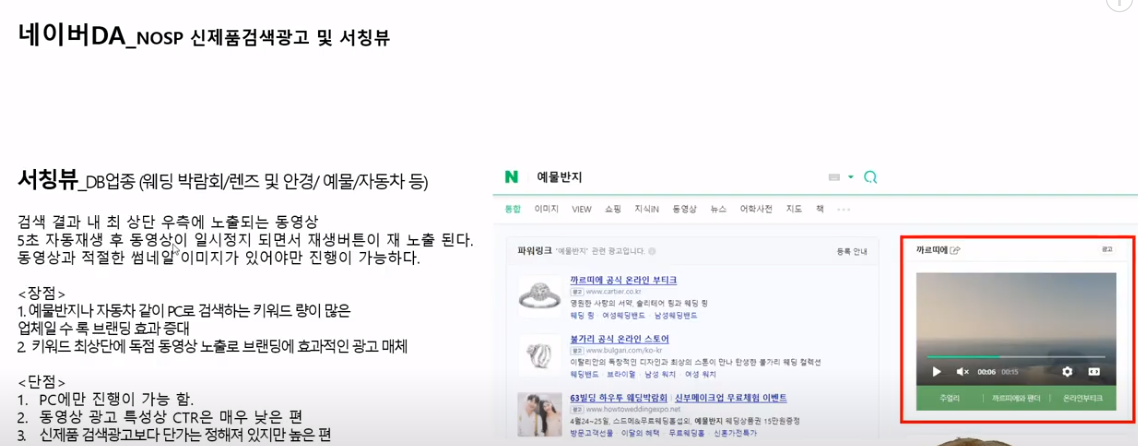Click the info icon next to 파워링크 notice
This screenshot has height=446, width=1138.
(x=652, y=252)
